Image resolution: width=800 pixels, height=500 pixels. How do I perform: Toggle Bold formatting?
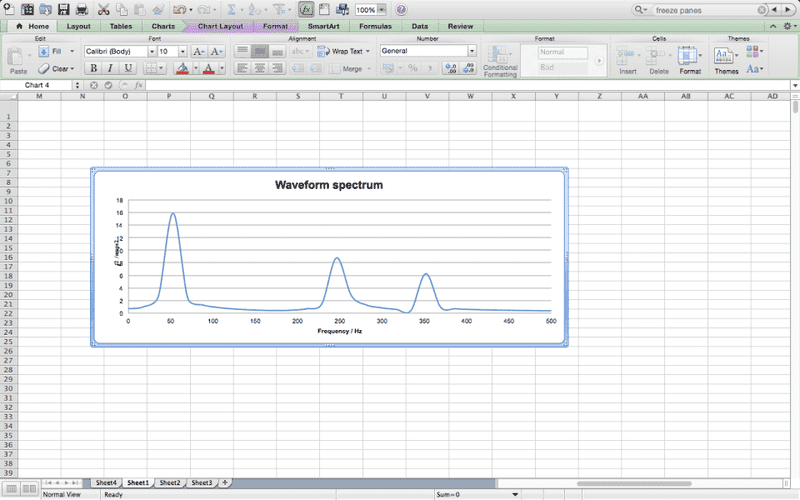pos(93,69)
